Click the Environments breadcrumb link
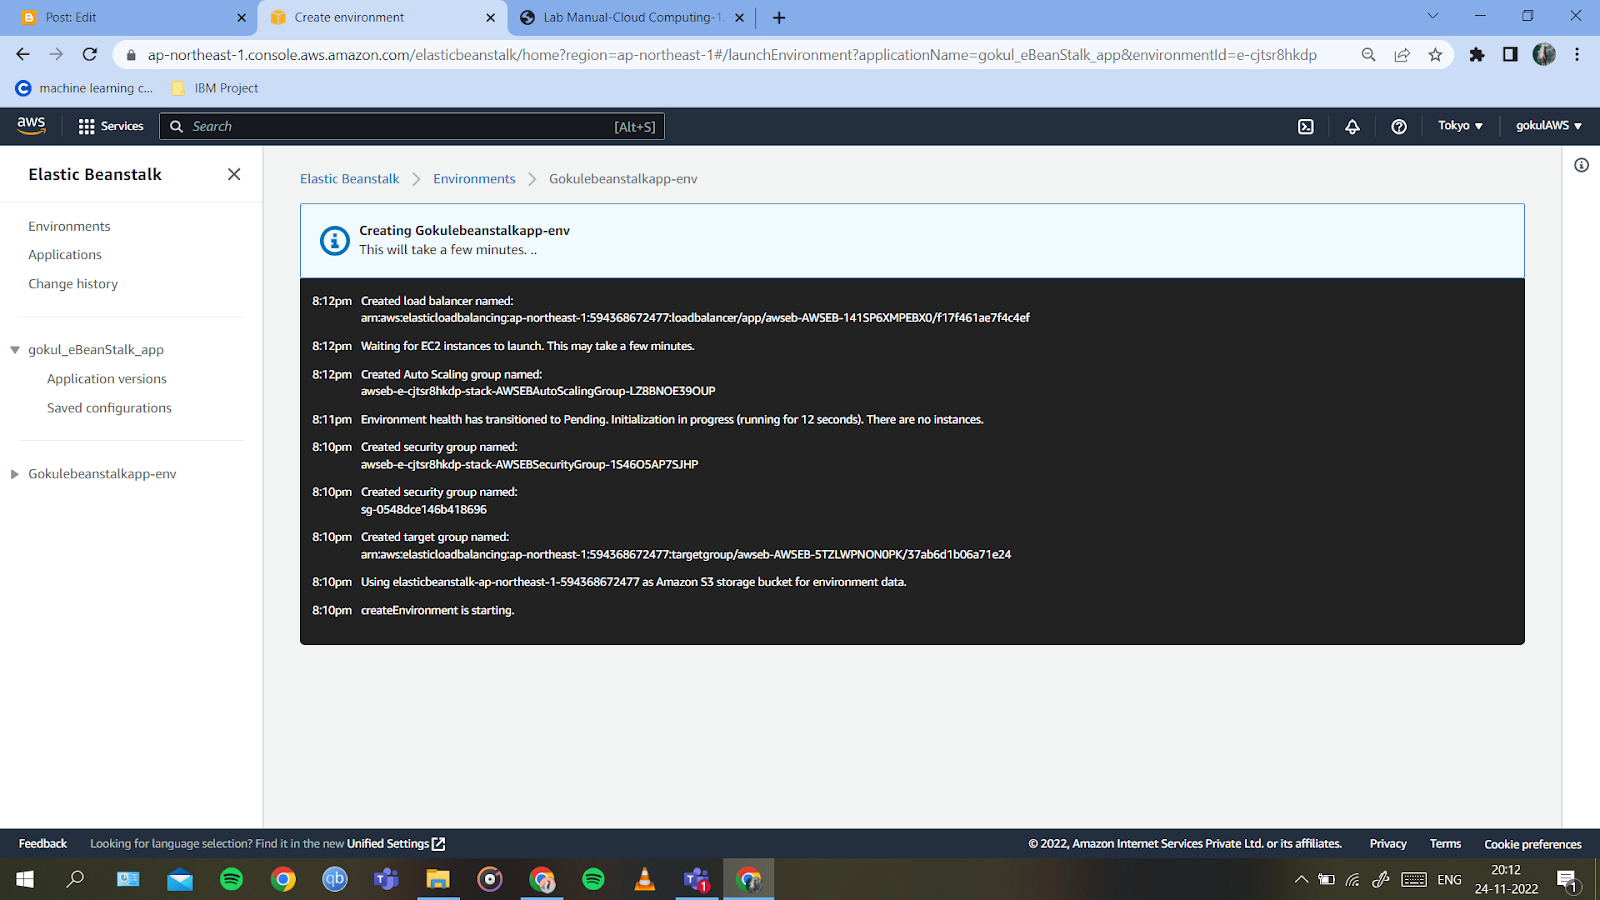Viewport: 1600px width, 900px height. (474, 179)
